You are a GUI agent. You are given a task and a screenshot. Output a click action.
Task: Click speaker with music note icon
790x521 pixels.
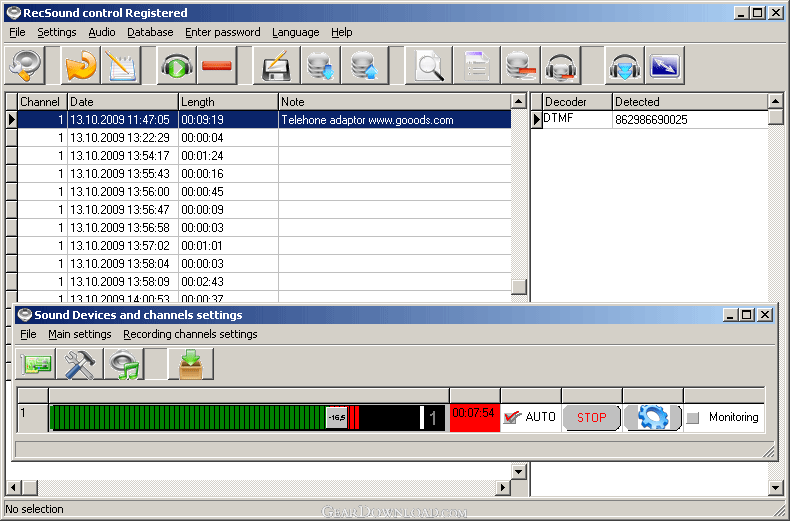click(124, 363)
